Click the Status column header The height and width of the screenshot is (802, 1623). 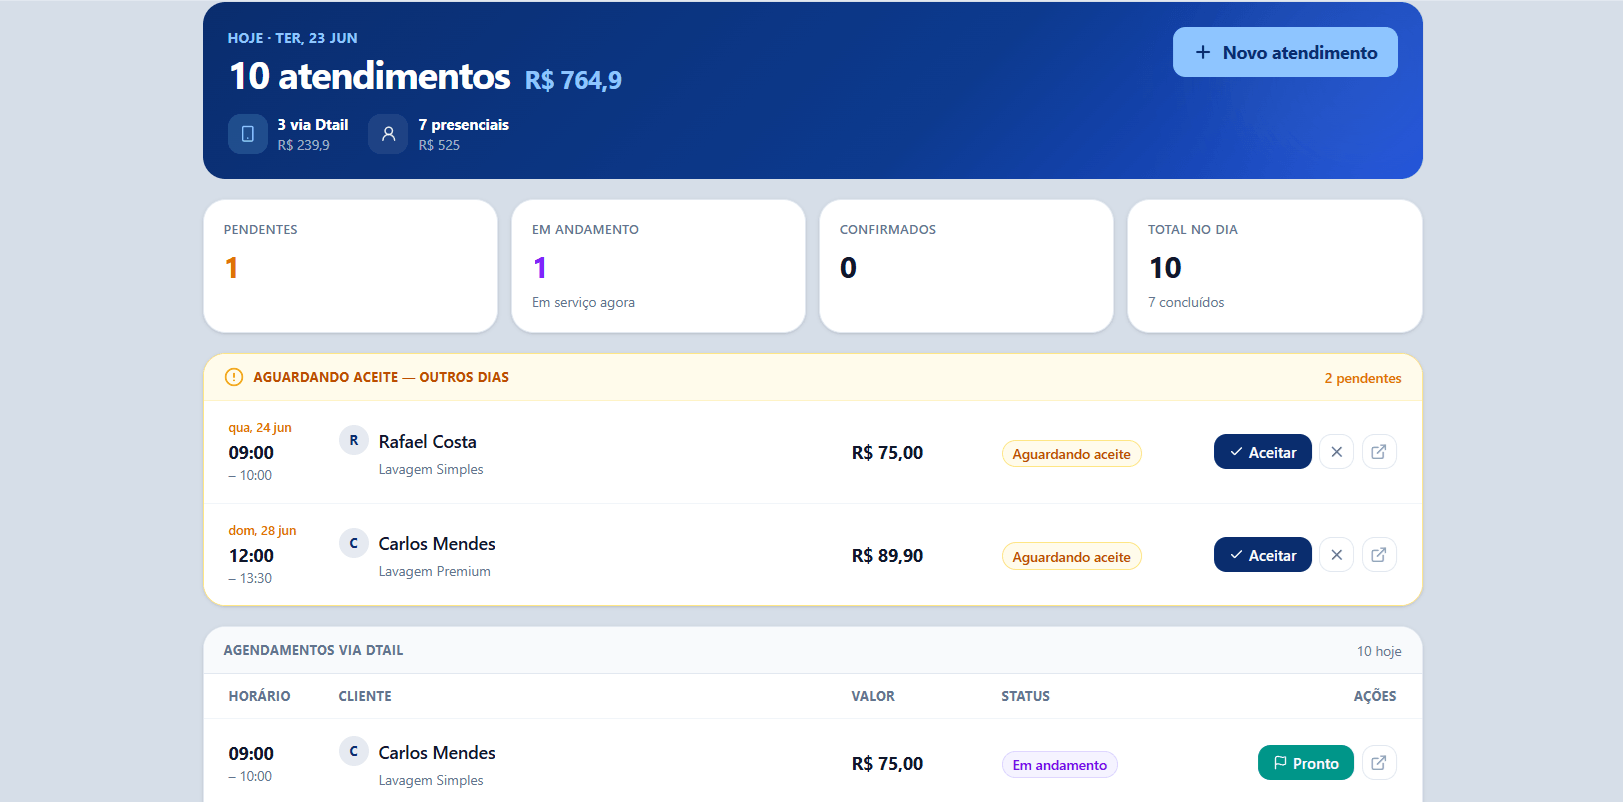click(1026, 696)
